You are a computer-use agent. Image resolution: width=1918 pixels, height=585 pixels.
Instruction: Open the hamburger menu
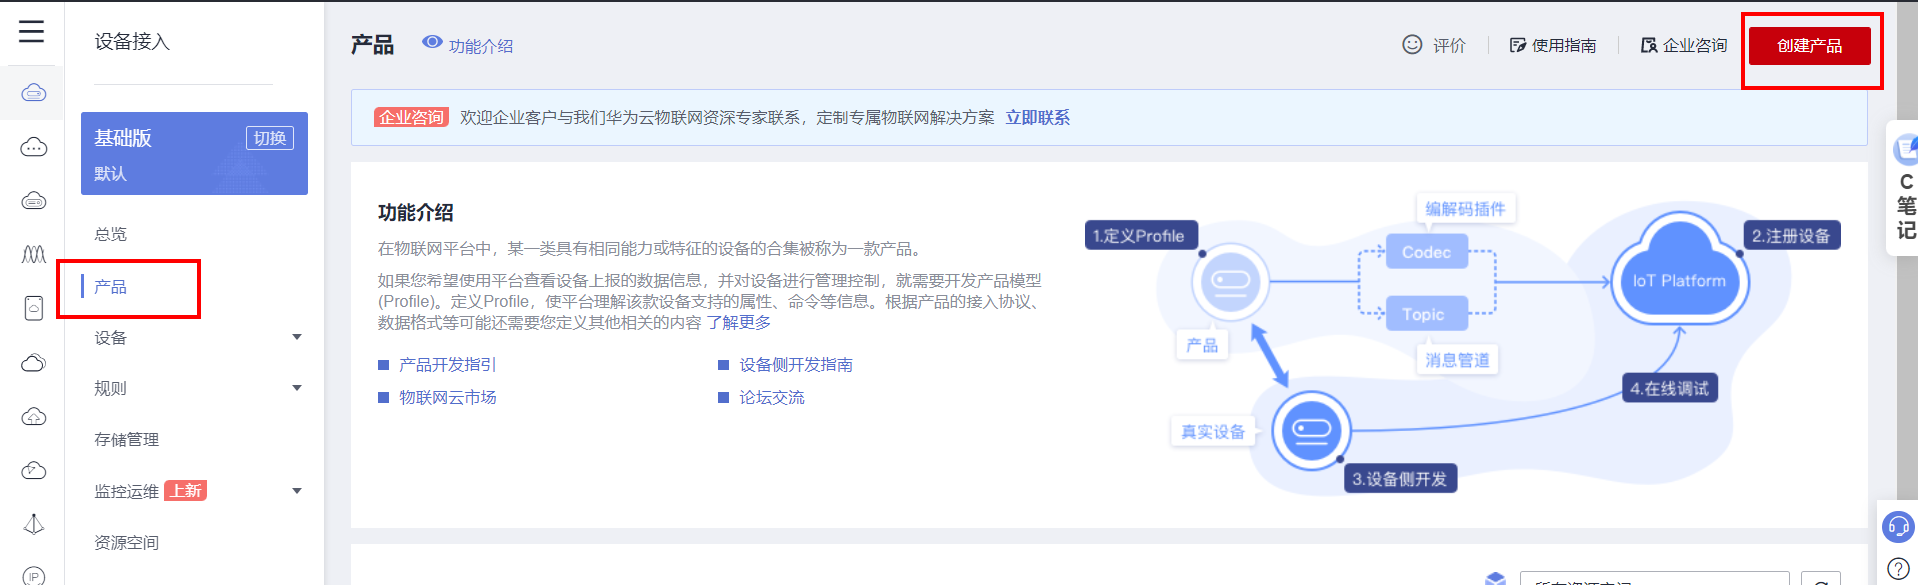32,31
